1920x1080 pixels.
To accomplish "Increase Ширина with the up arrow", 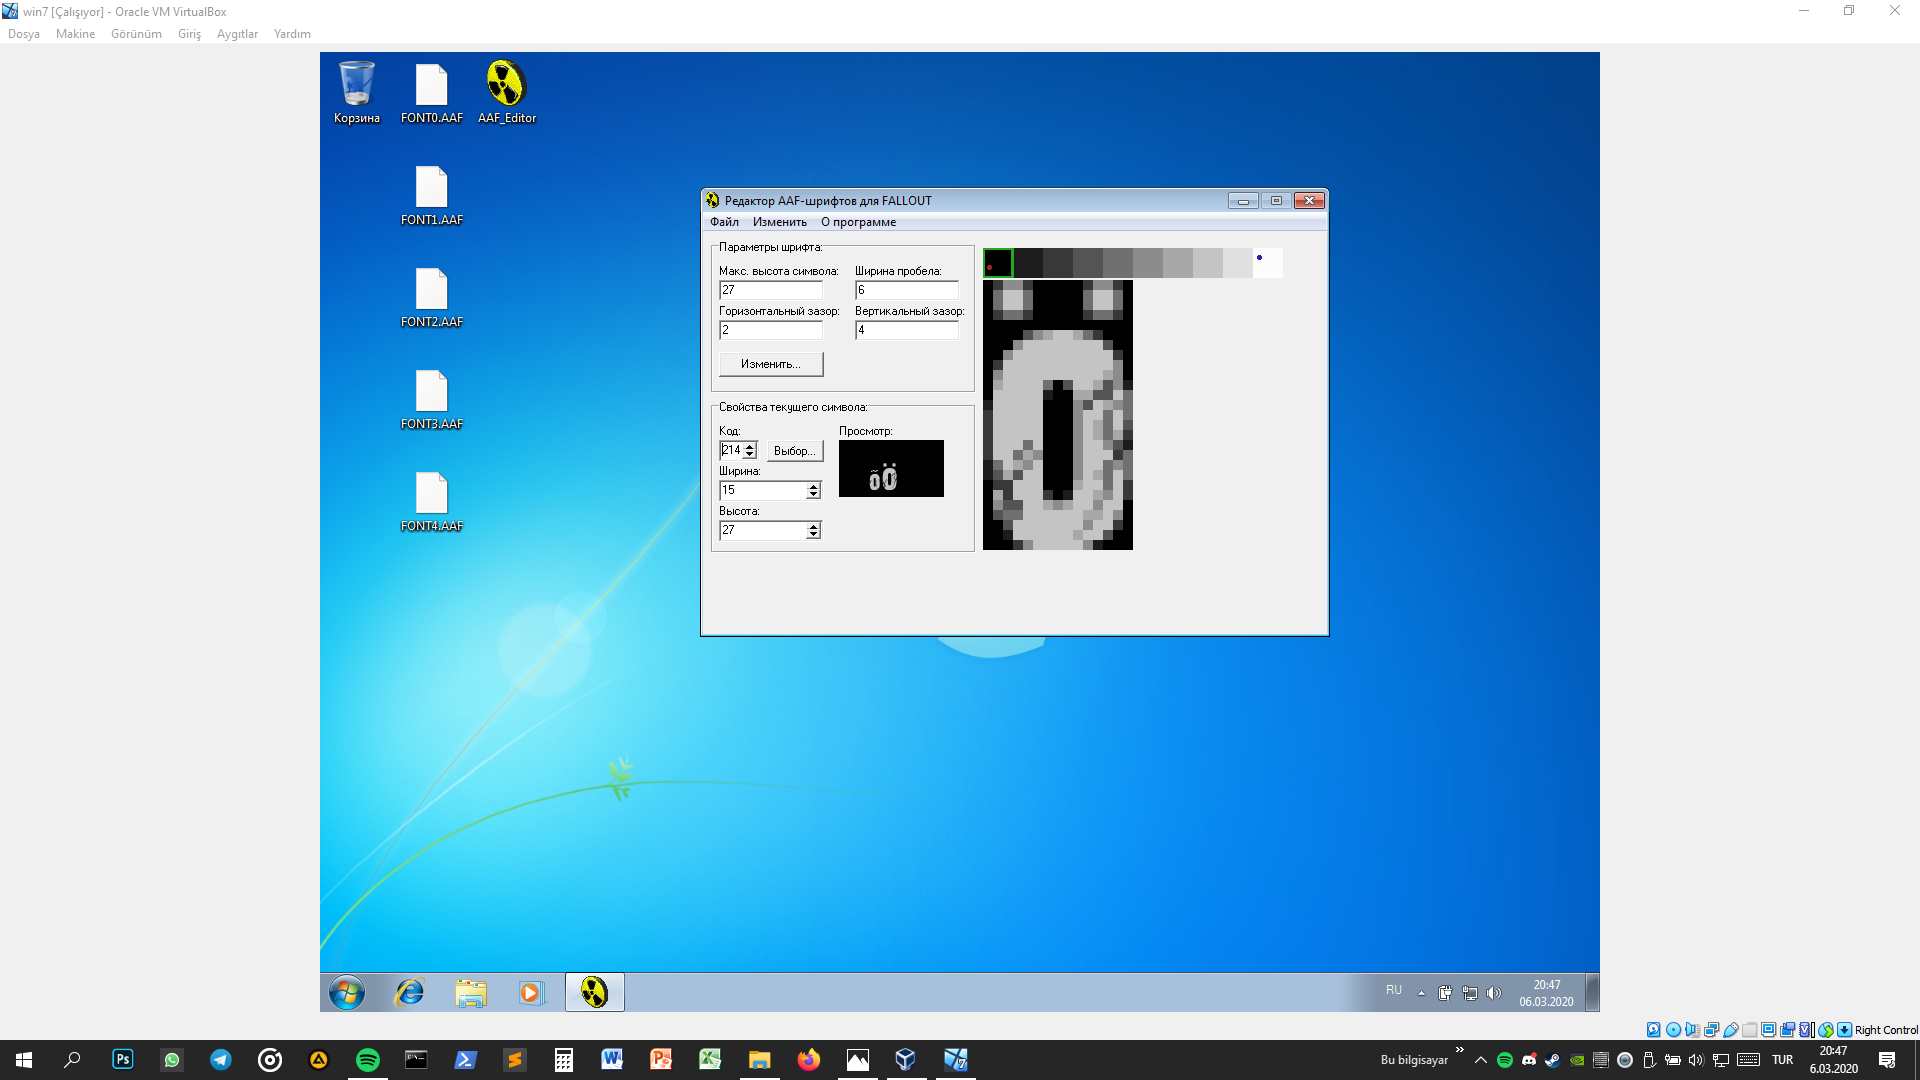I will coord(814,486).
